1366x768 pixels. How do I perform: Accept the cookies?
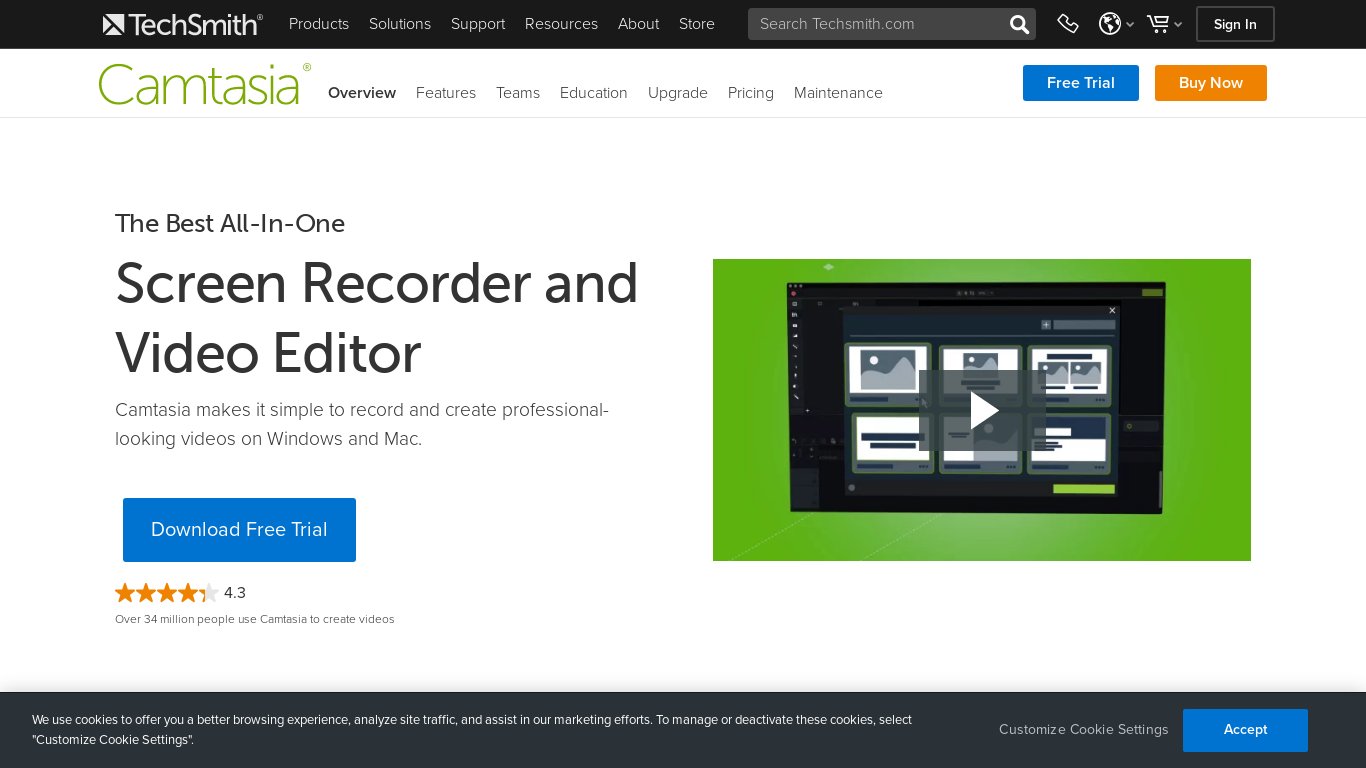point(1245,730)
